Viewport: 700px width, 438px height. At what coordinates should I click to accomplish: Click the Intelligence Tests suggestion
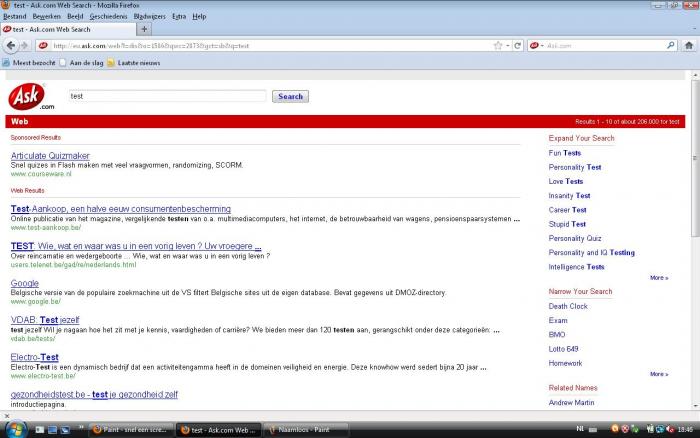[x=576, y=267]
